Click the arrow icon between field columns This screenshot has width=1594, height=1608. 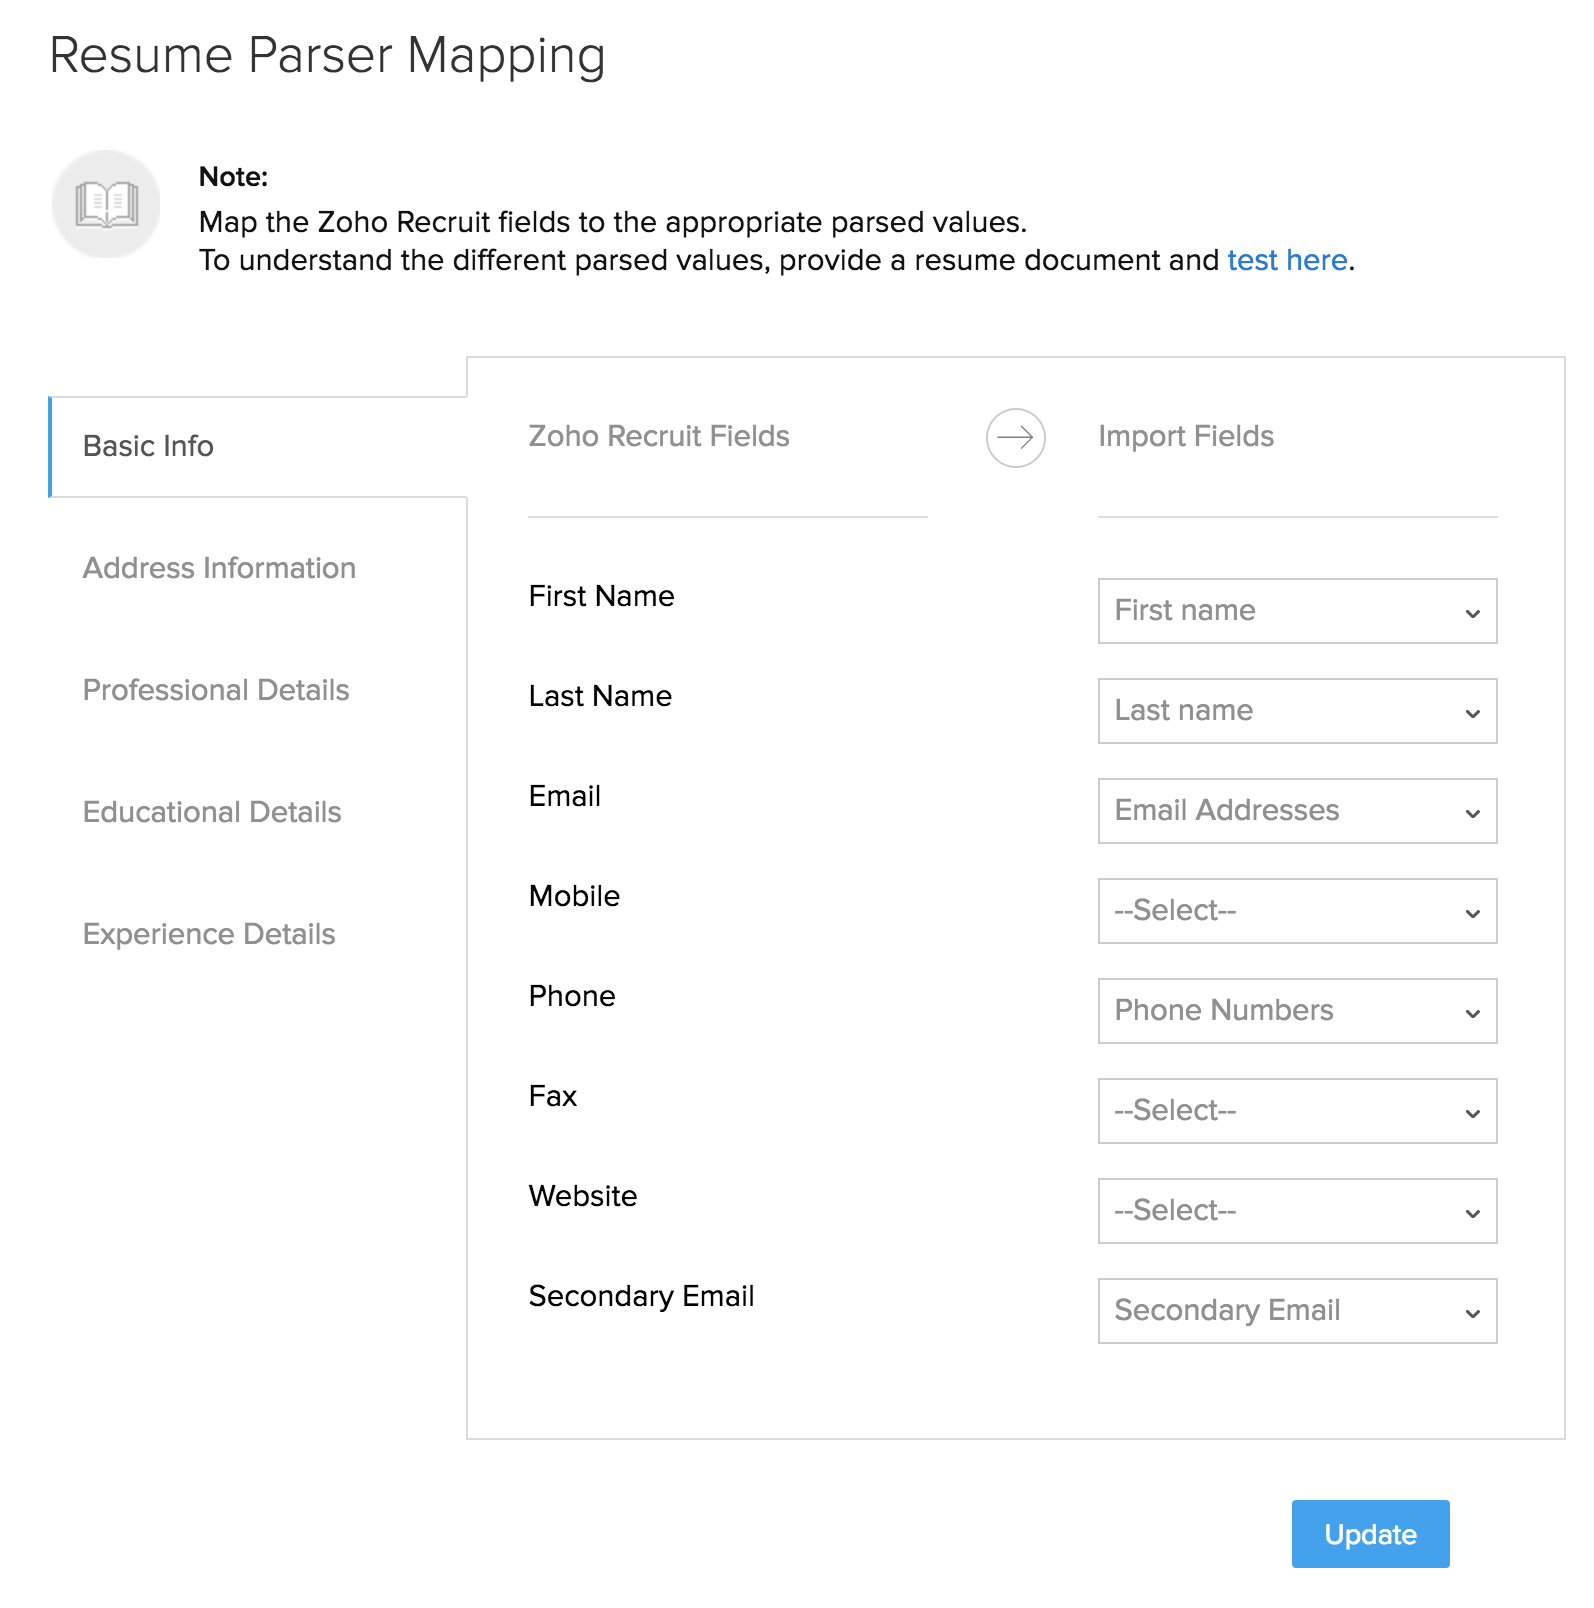tap(1015, 437)
